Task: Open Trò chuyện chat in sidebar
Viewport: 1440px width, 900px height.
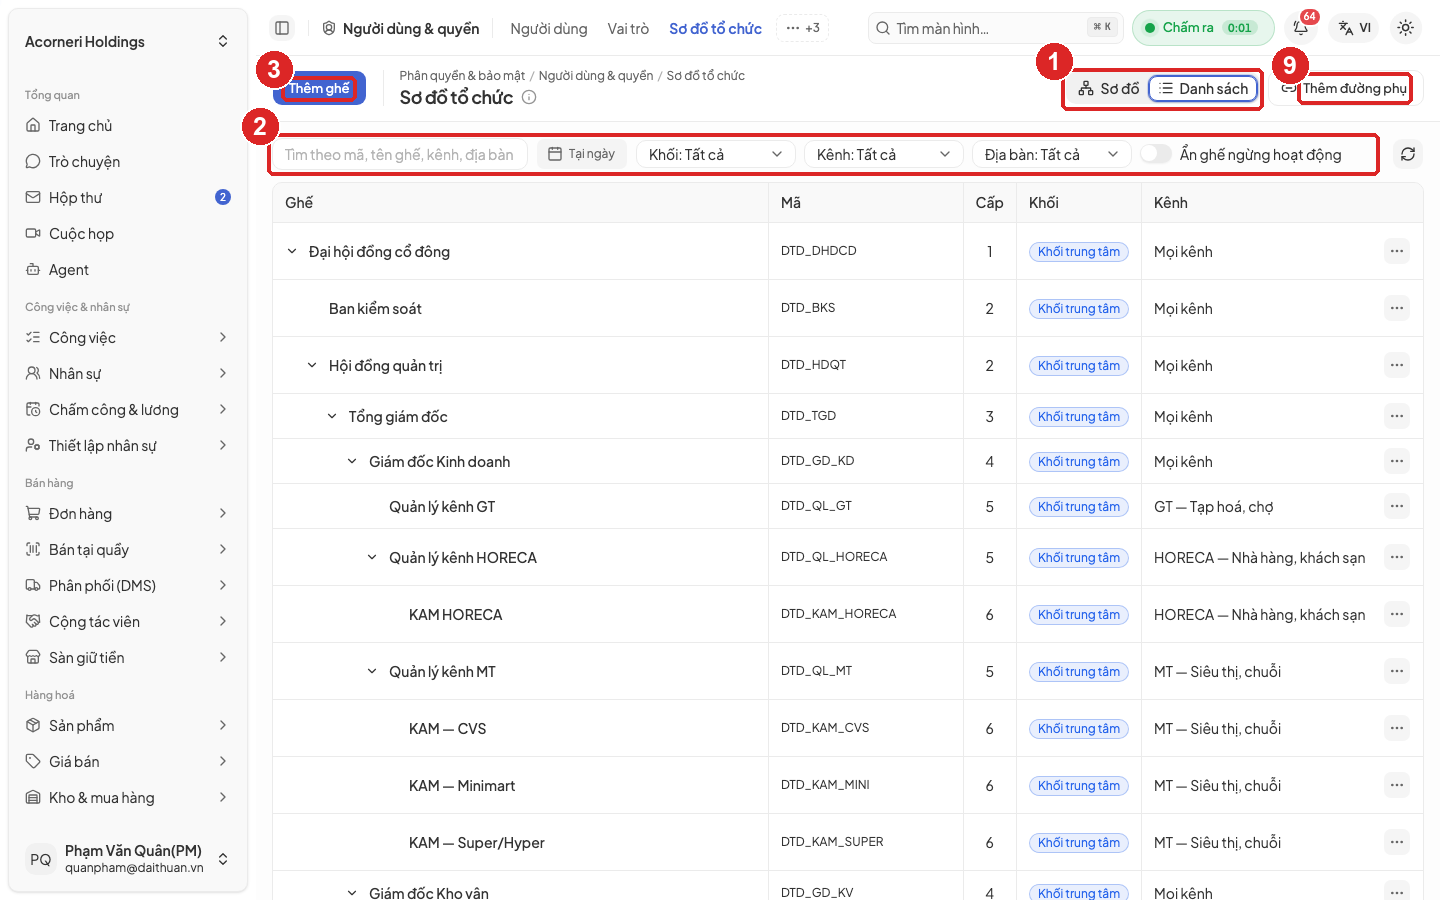Action: click(x=128, y=162)
